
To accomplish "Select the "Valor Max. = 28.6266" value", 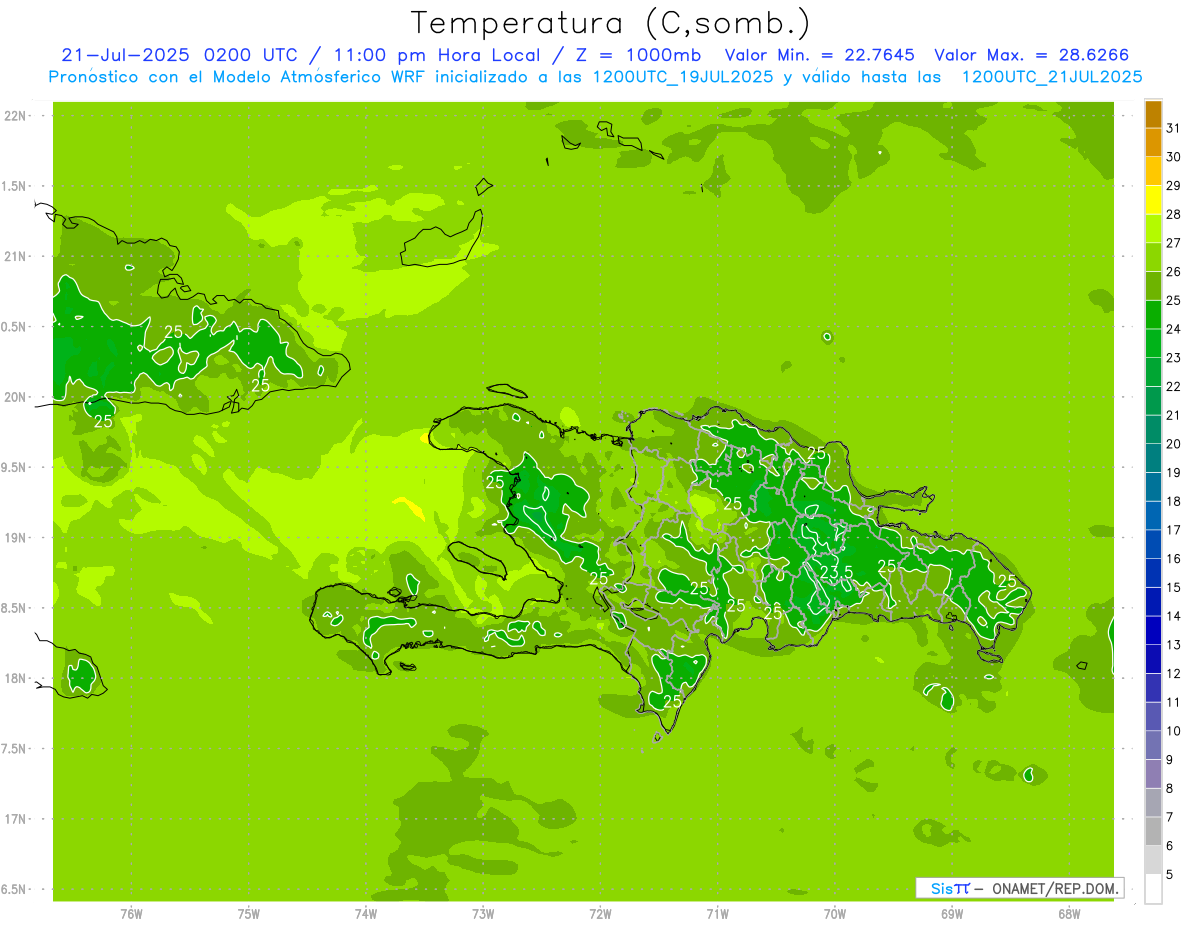I will [1032, 55].
